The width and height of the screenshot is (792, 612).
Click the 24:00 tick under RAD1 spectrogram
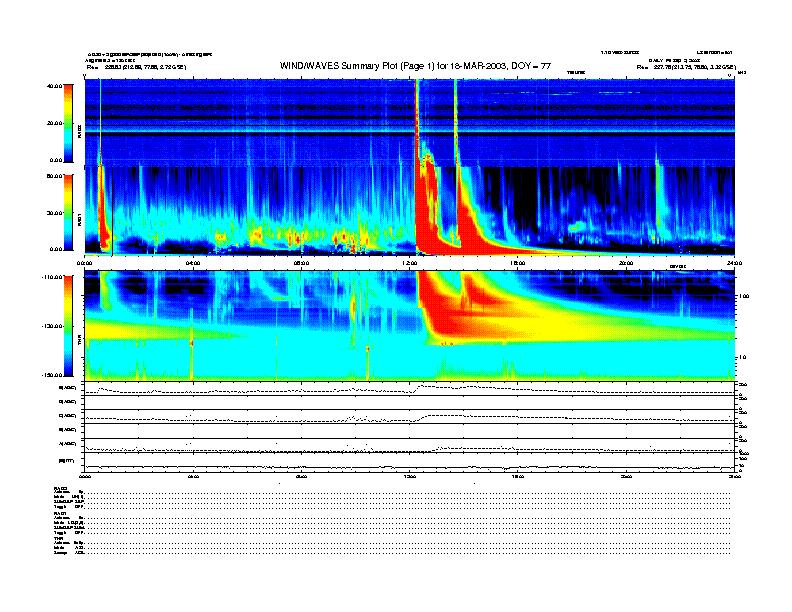click(734, 263)
